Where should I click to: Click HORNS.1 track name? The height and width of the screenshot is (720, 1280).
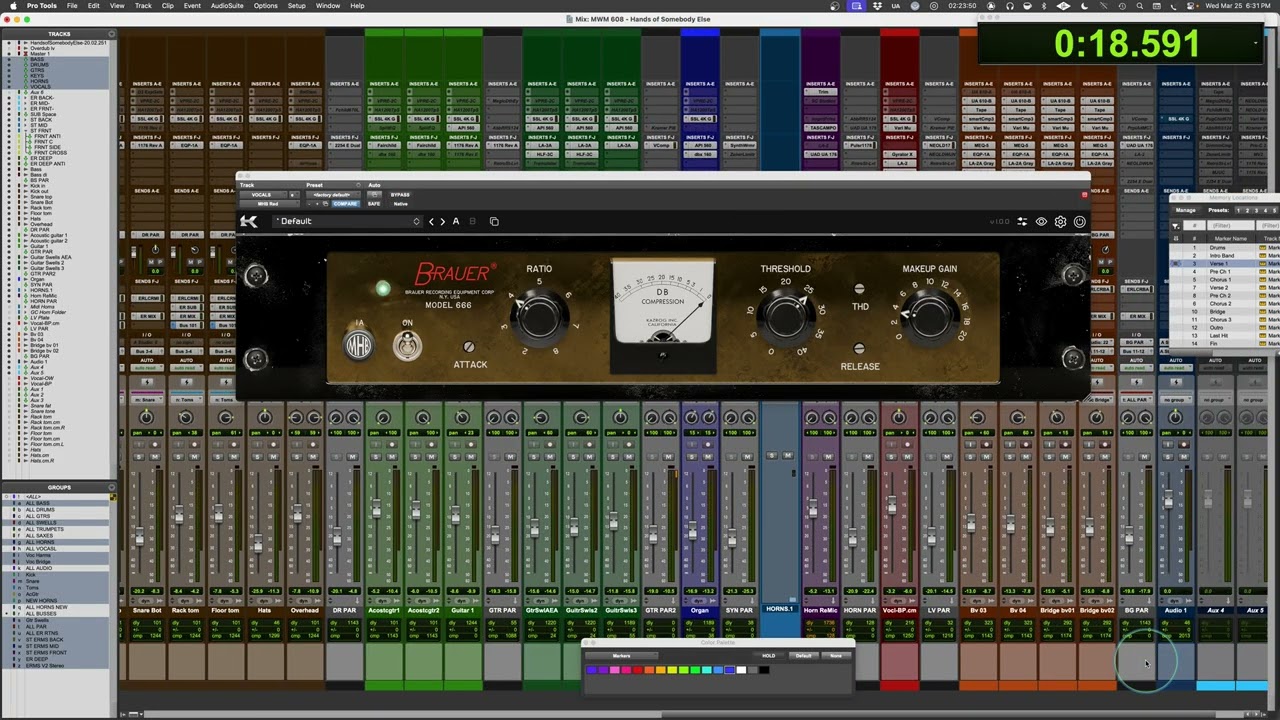click(x=779, y=609)
